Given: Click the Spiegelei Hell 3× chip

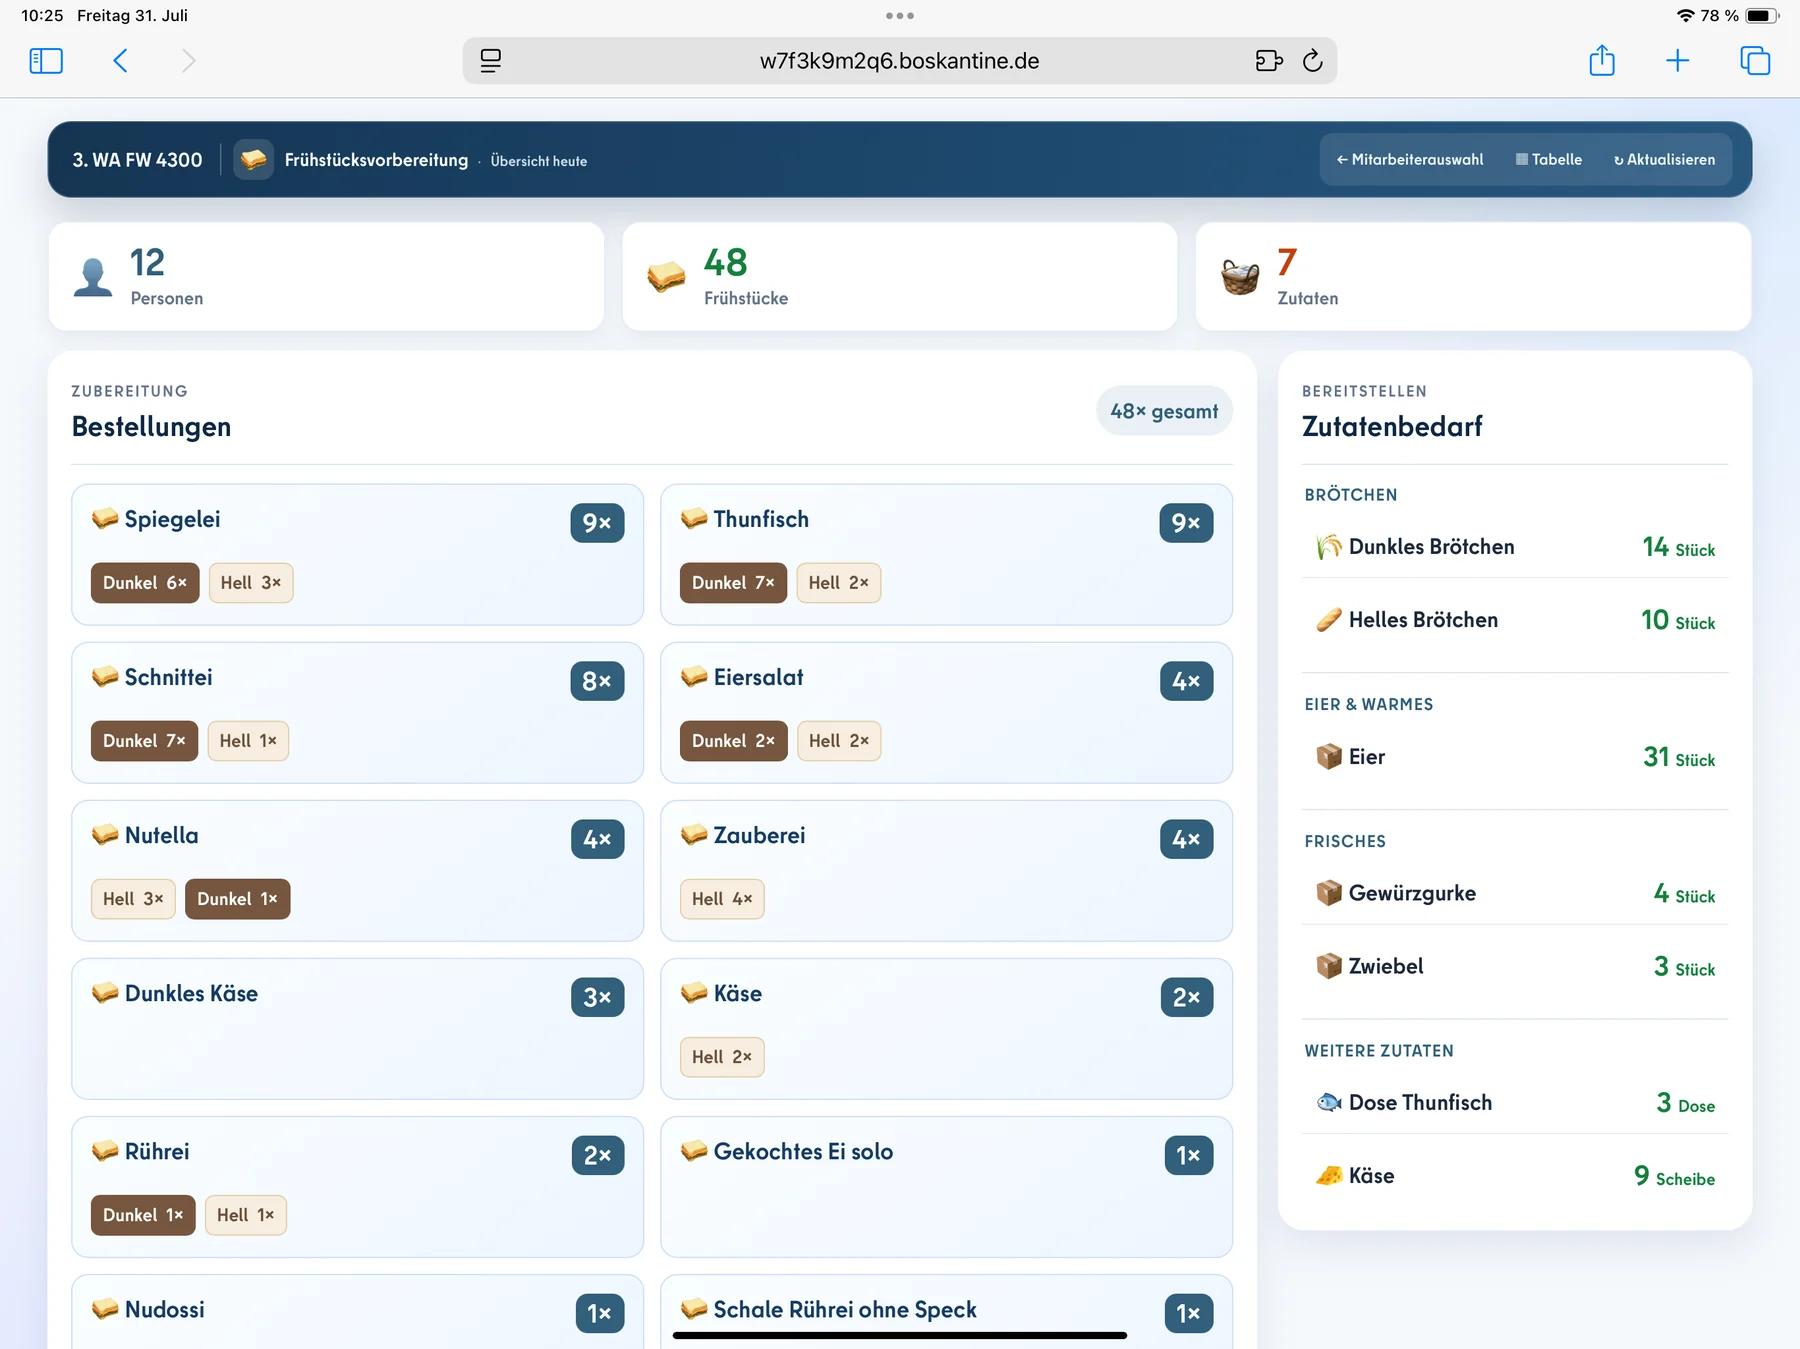Looking at the screenshot, I should (251, 583).
